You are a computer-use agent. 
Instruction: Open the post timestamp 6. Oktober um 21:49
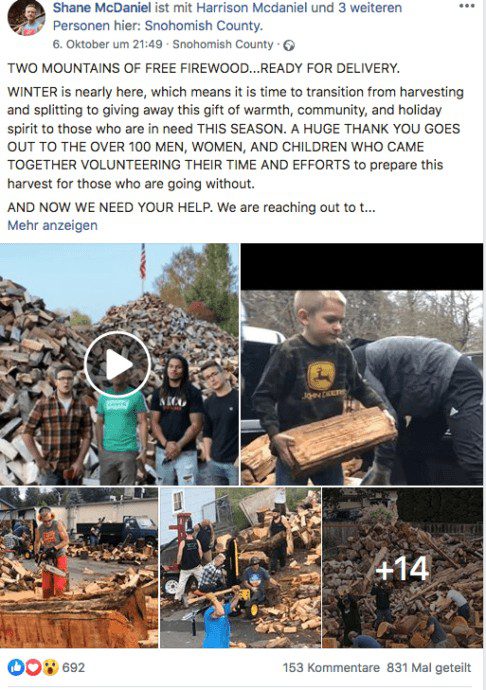pos(107,44)
